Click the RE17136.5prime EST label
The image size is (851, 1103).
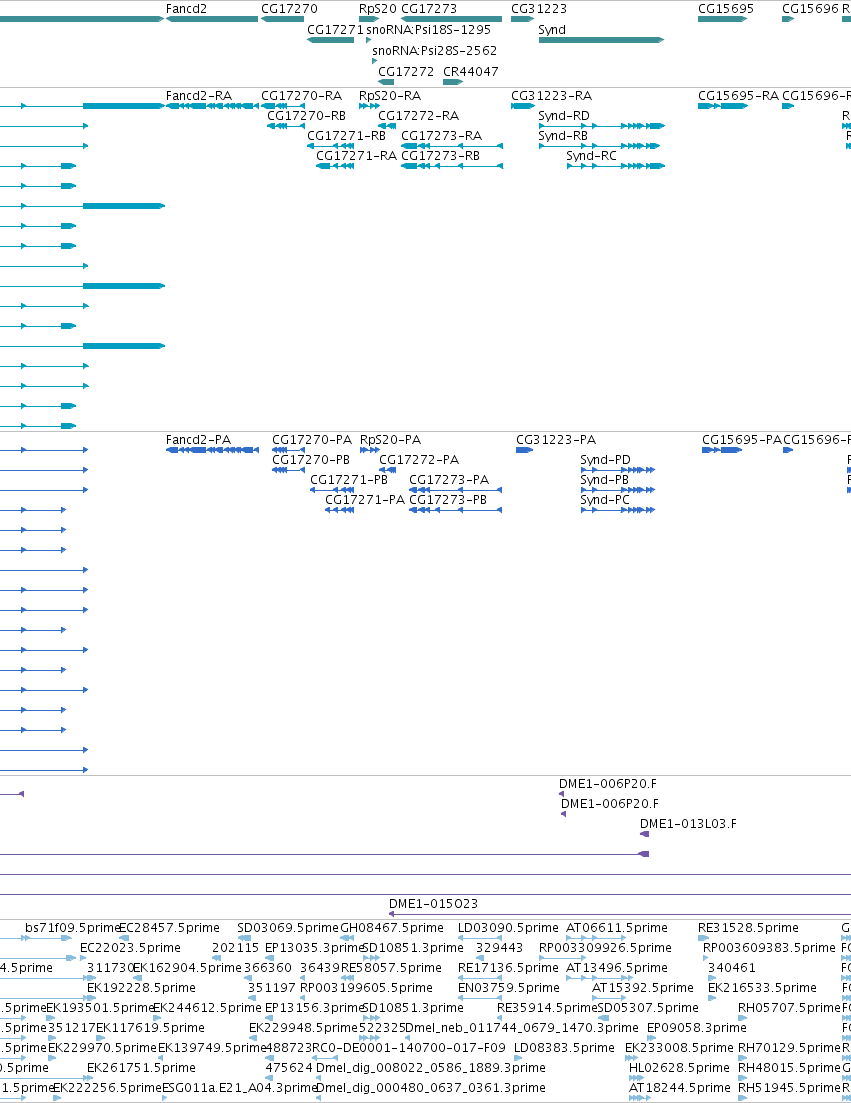pos(508,968)
